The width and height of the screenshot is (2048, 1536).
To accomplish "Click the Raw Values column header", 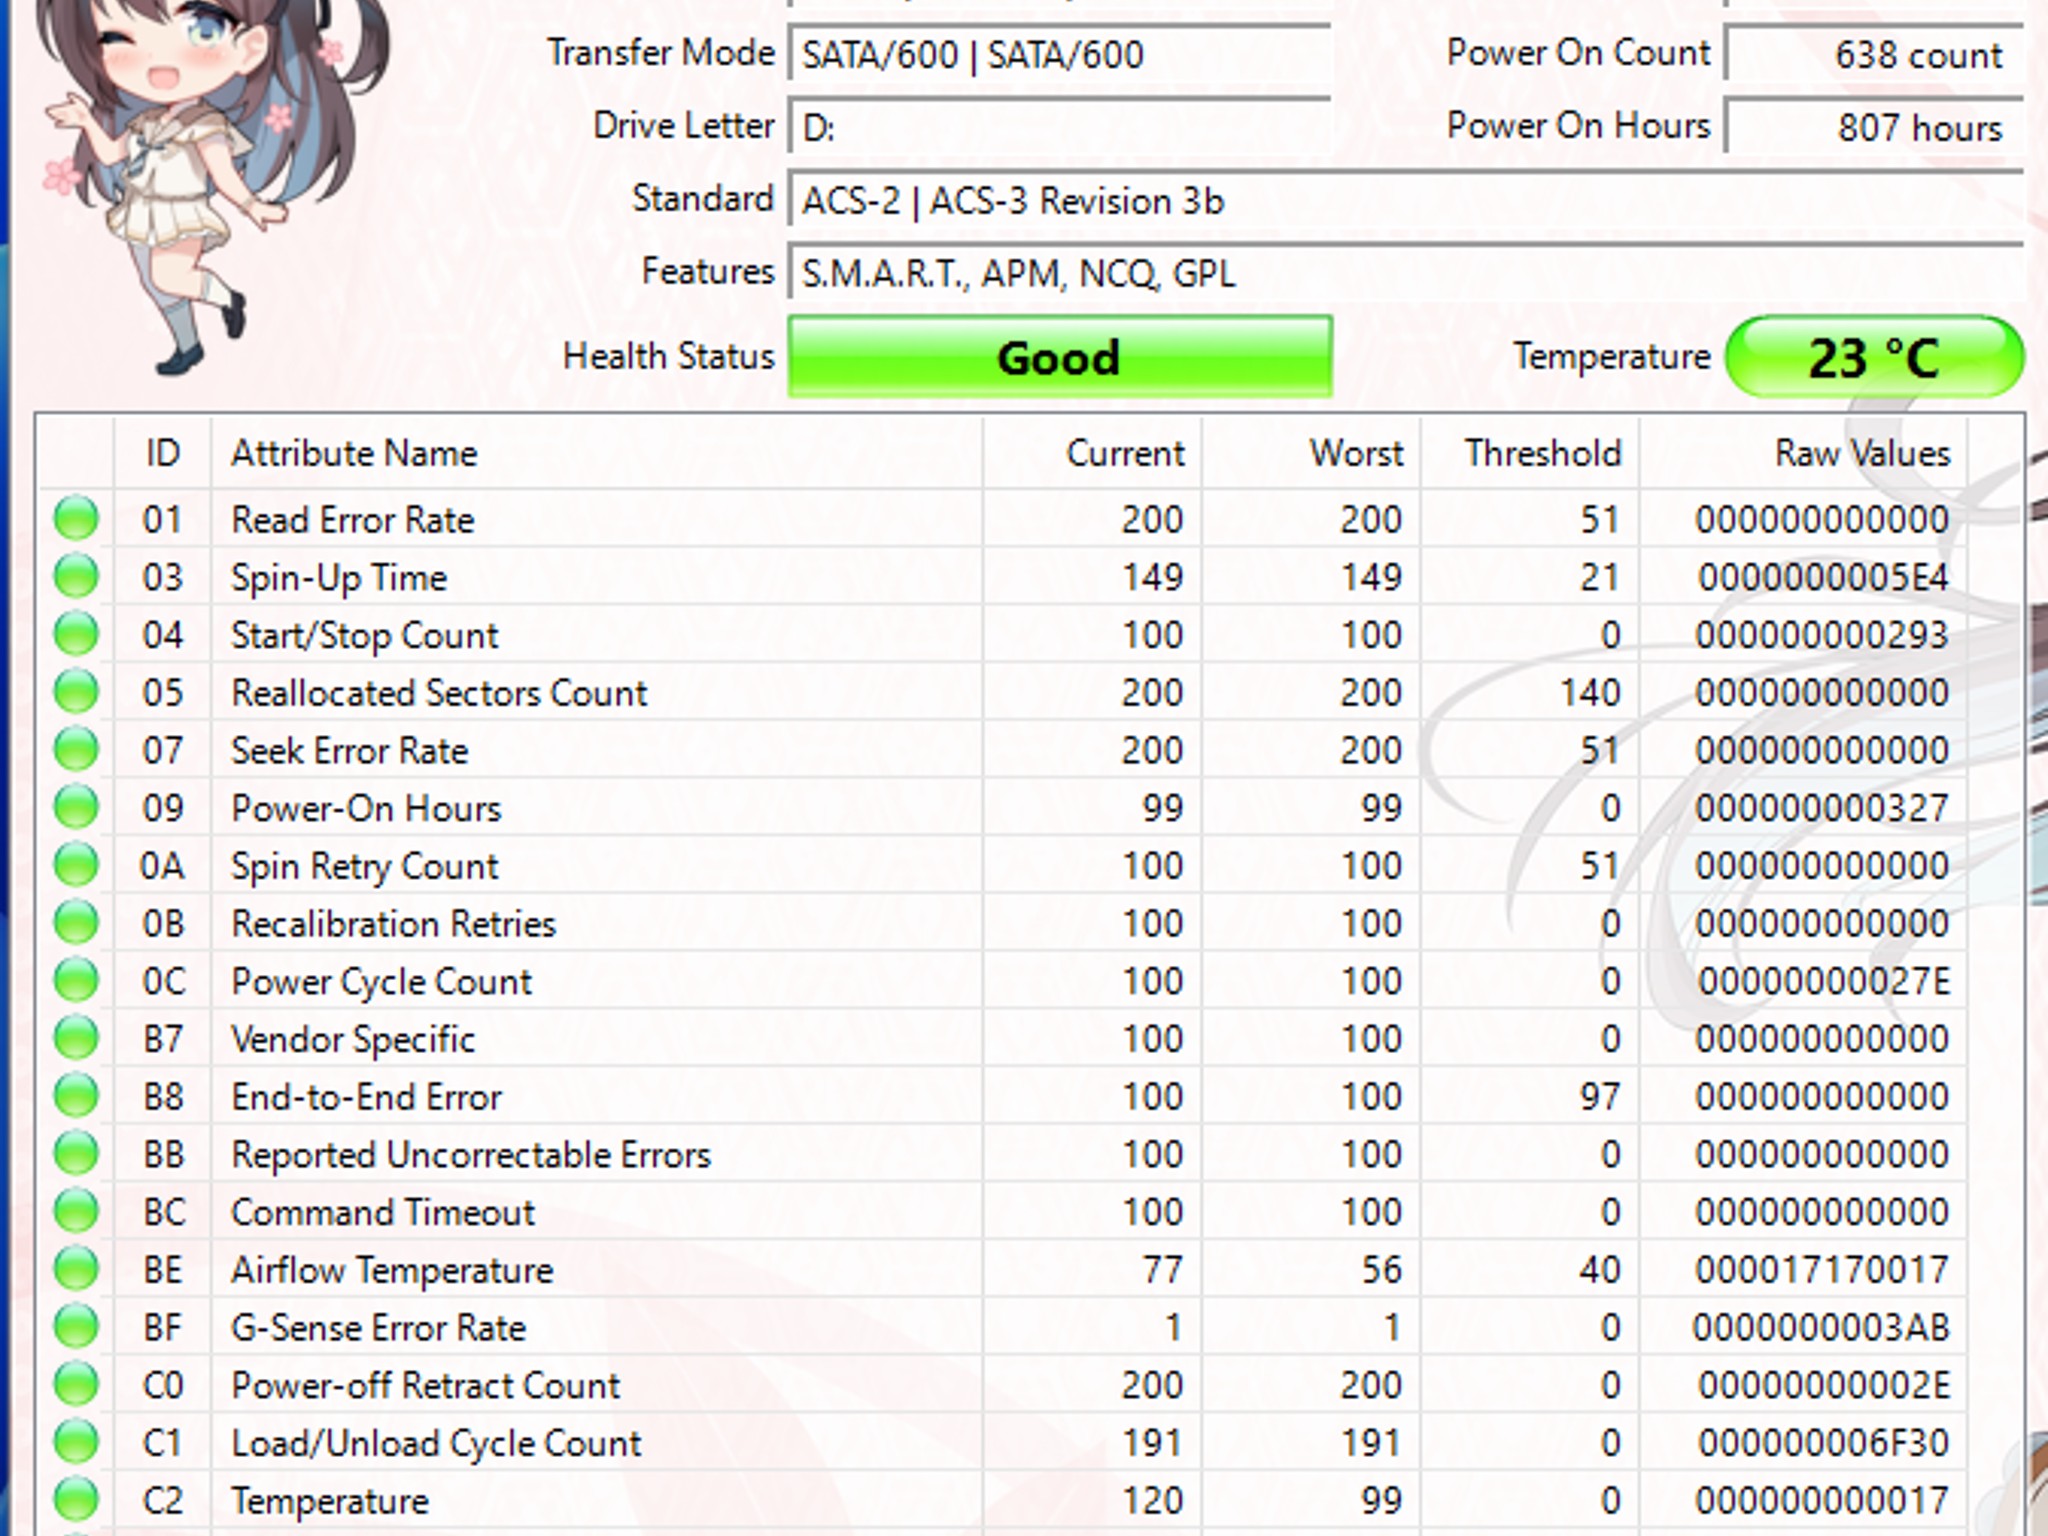I will click(1803, 453).
